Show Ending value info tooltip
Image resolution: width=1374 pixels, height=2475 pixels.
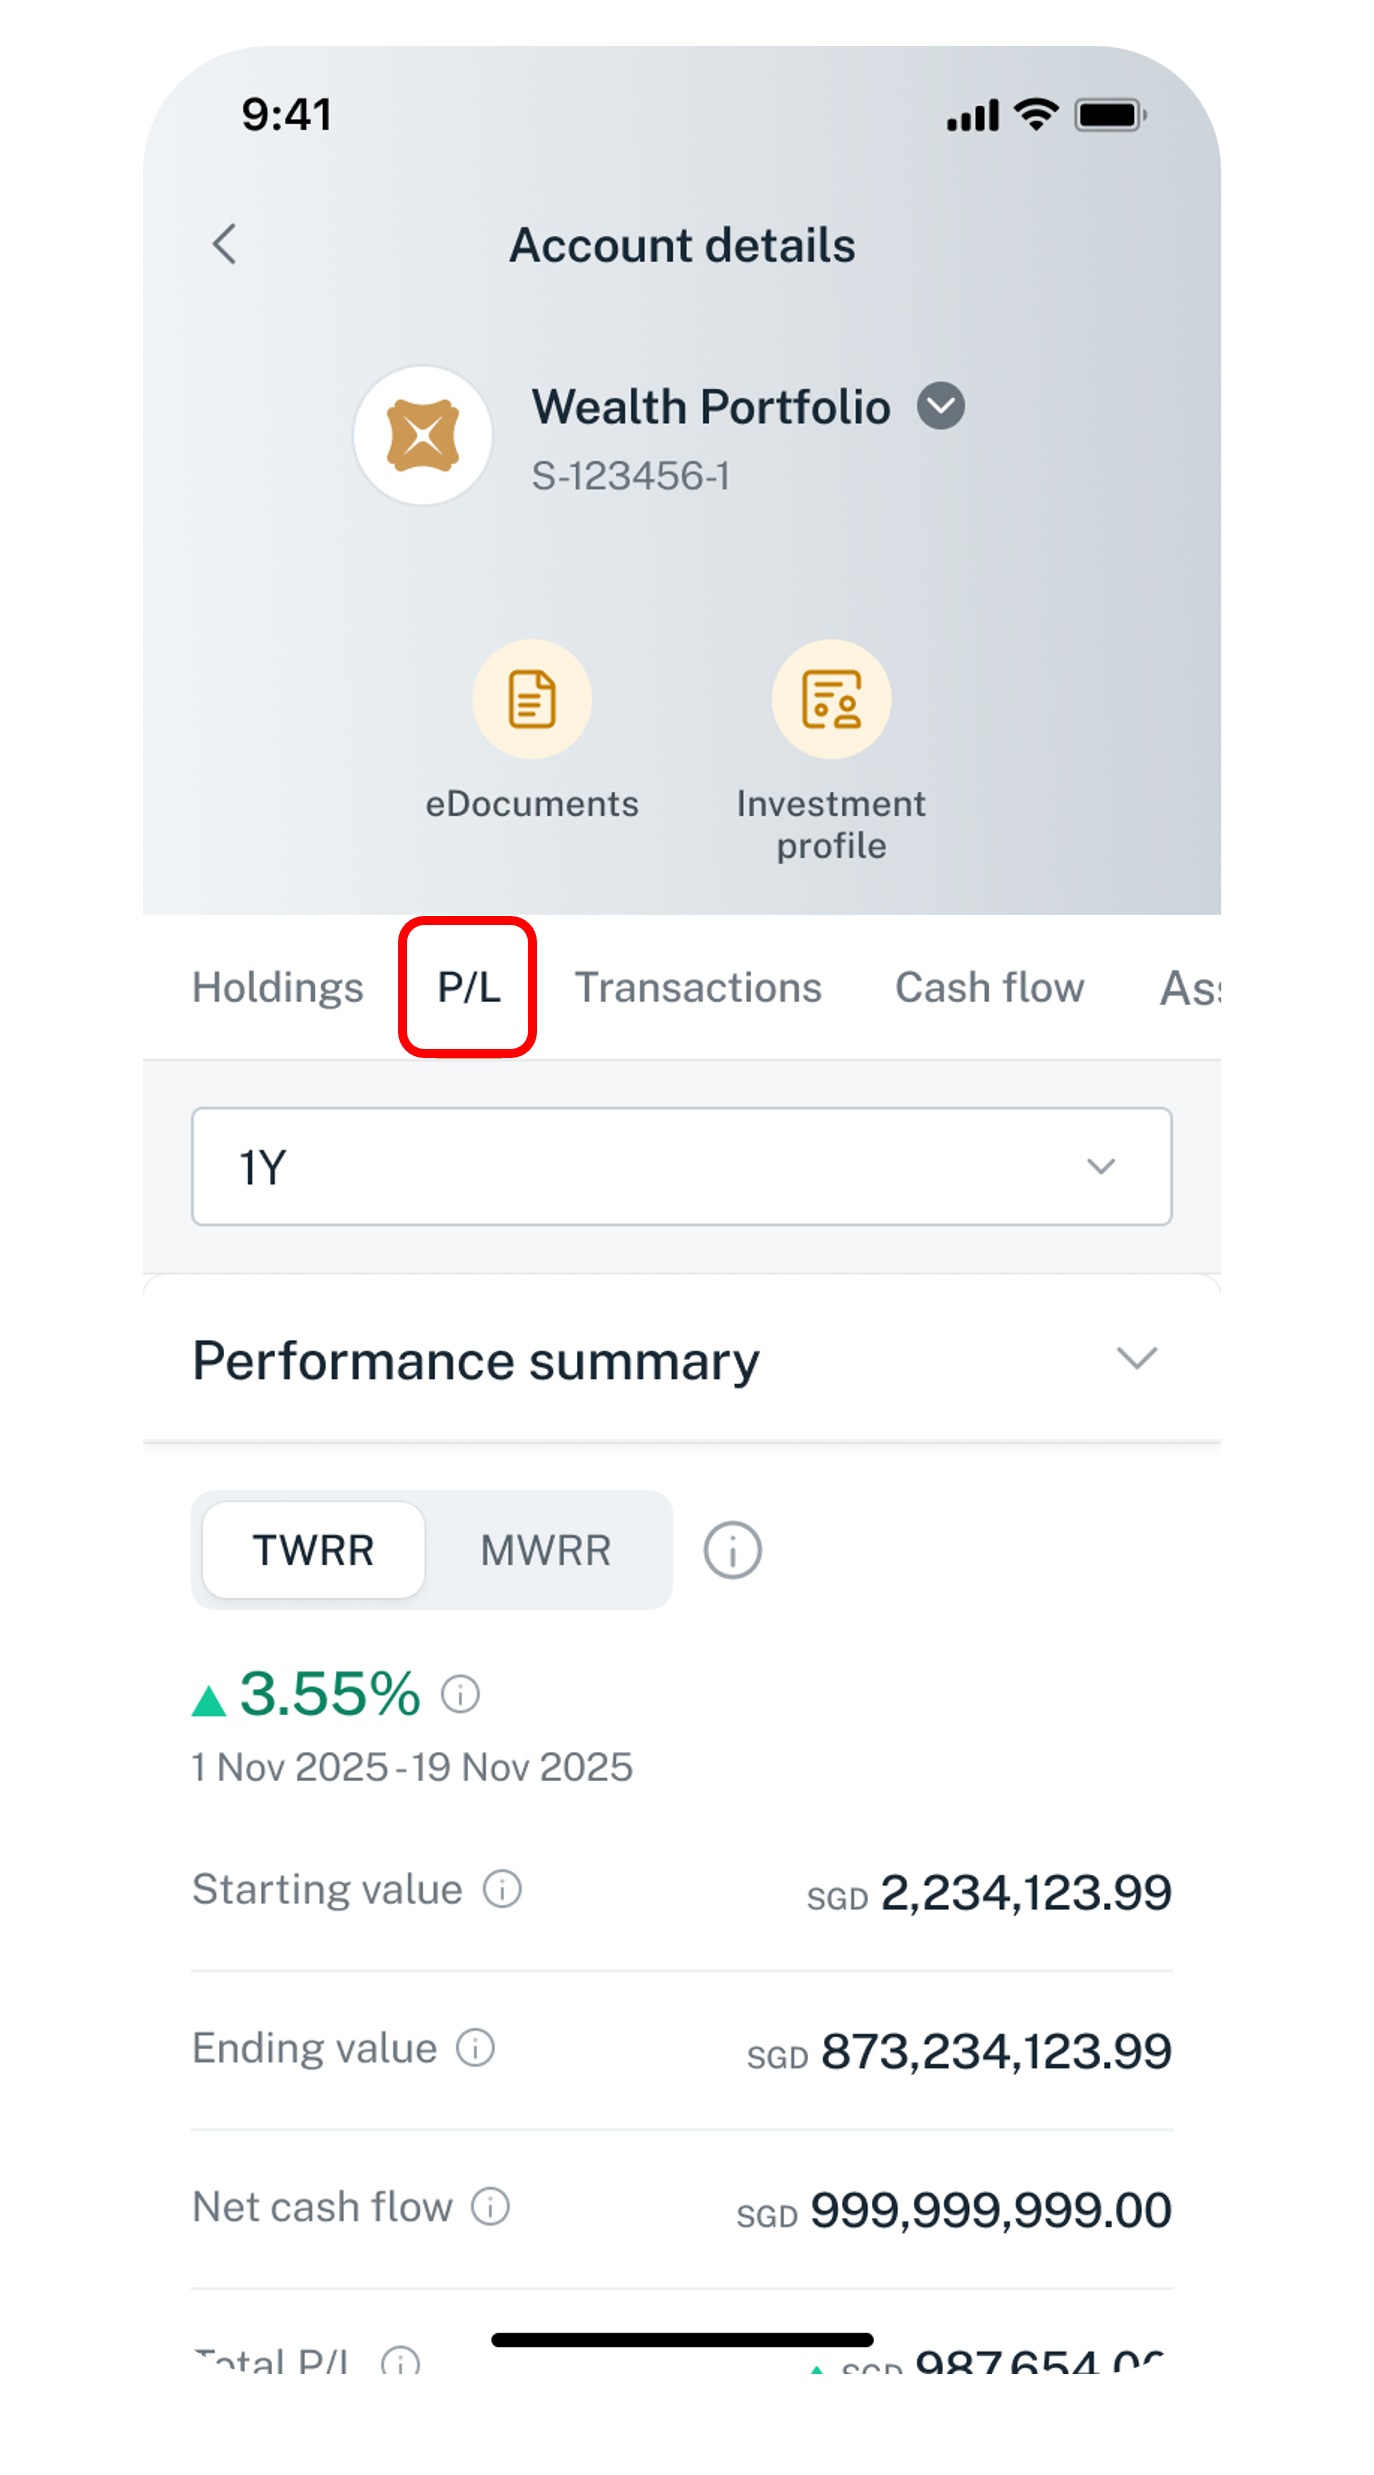tap(476, 2047)
